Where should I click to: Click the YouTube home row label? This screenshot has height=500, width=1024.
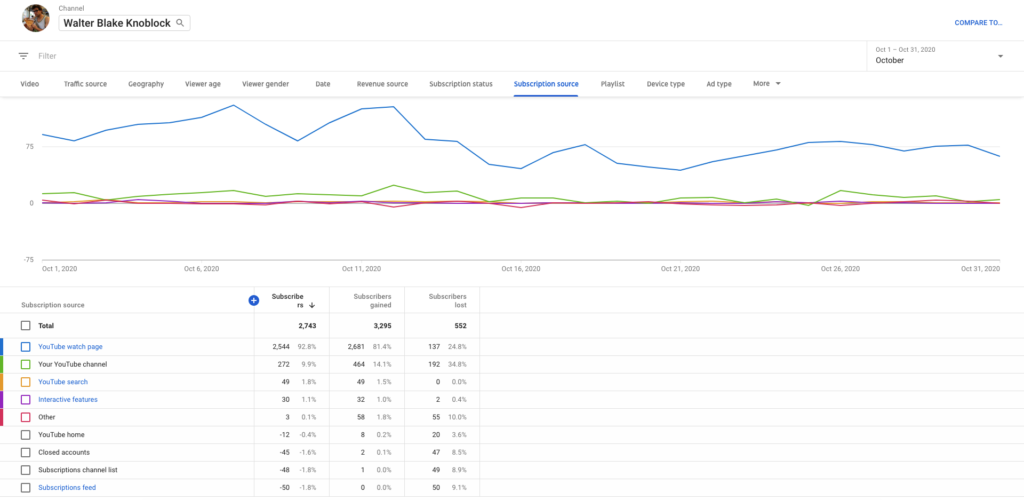tap(61, 435)
